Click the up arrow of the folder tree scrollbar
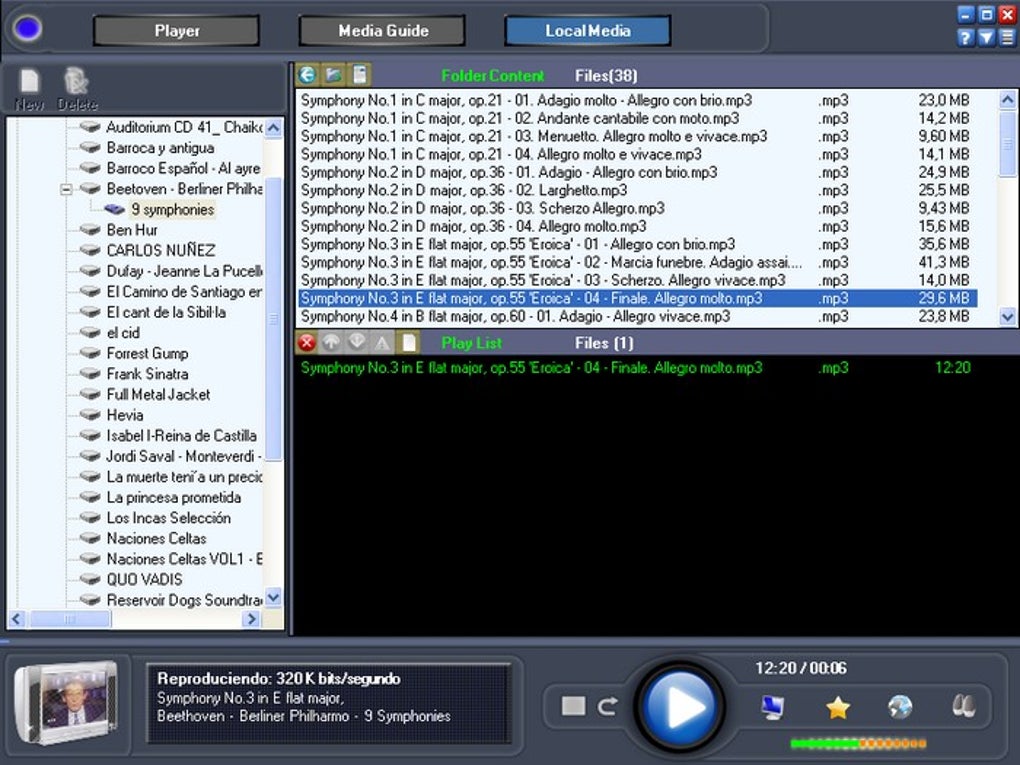 click(x=274, y=128)
